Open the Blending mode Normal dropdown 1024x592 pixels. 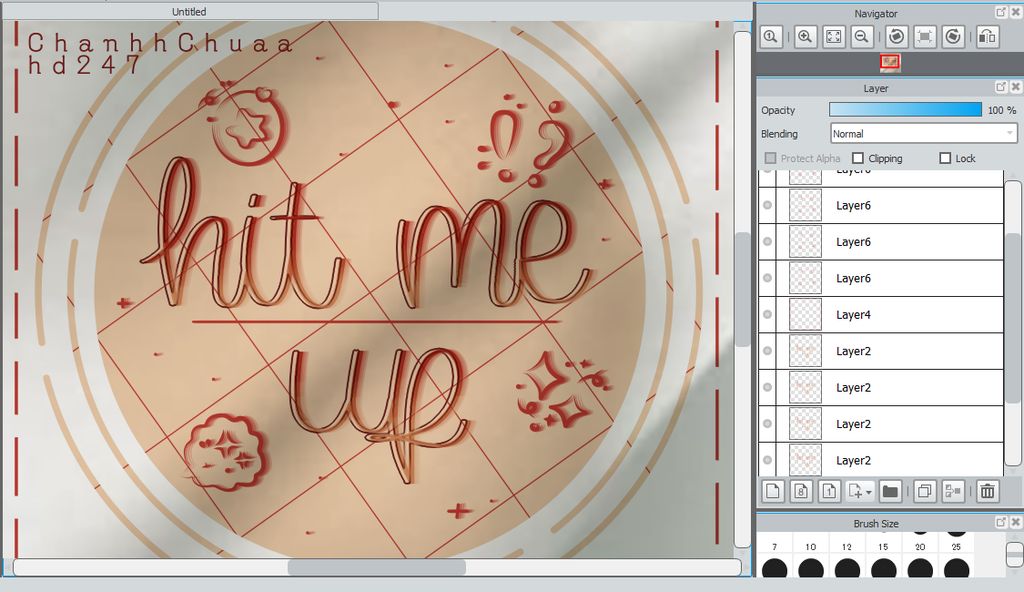924,133
